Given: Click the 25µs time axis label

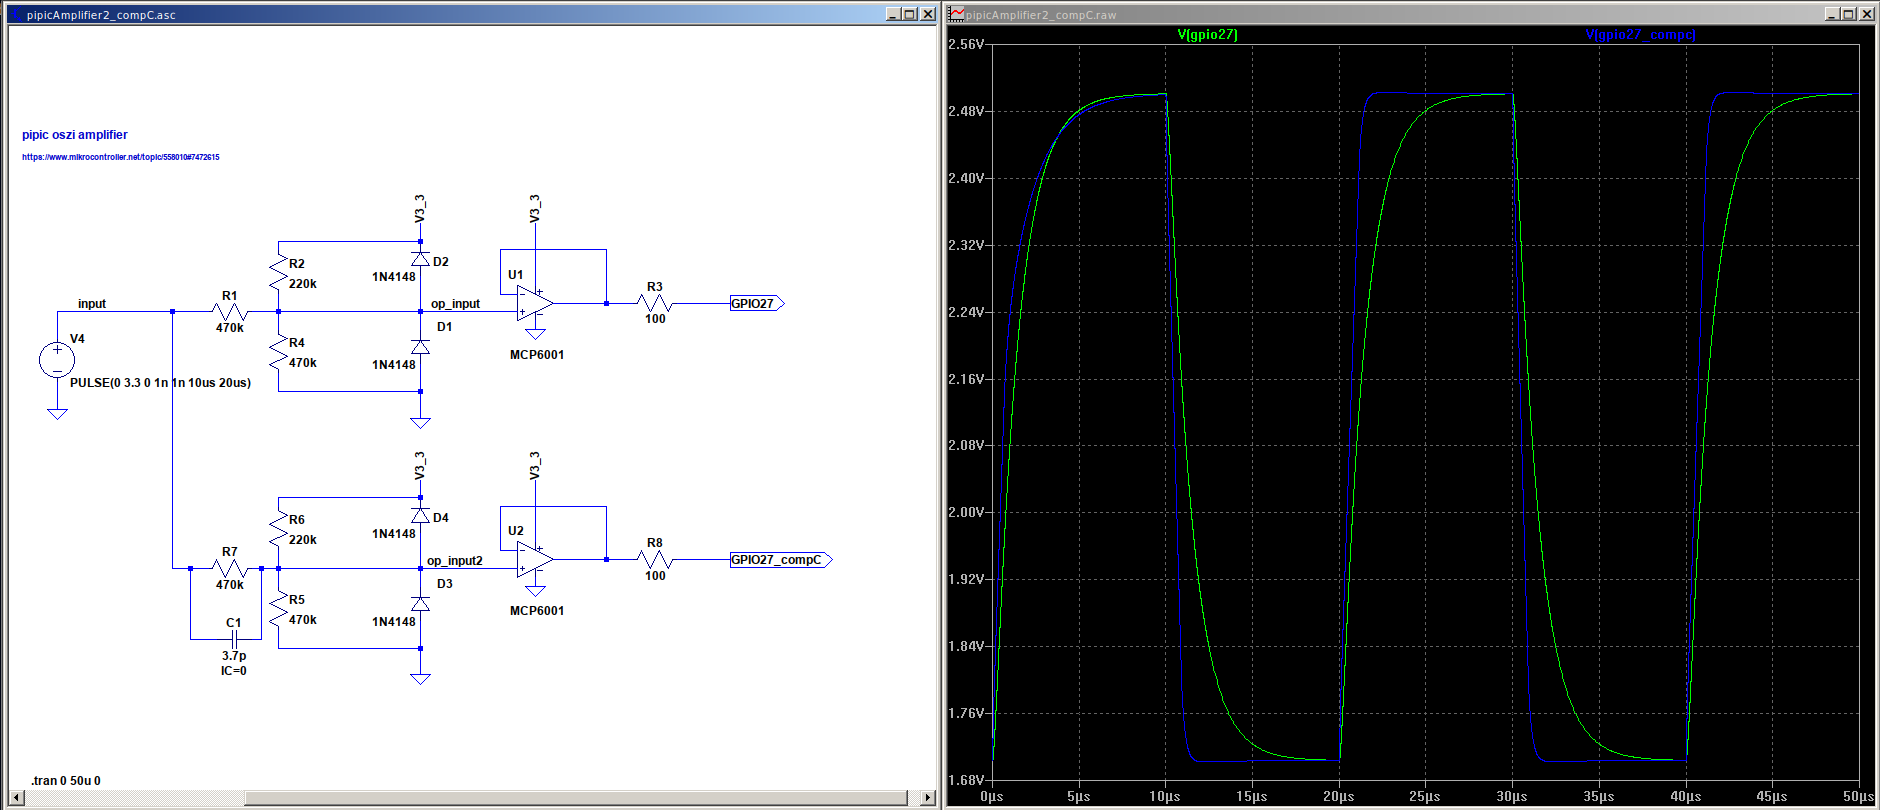Looking at the screenshot, I should point(1425,797).
